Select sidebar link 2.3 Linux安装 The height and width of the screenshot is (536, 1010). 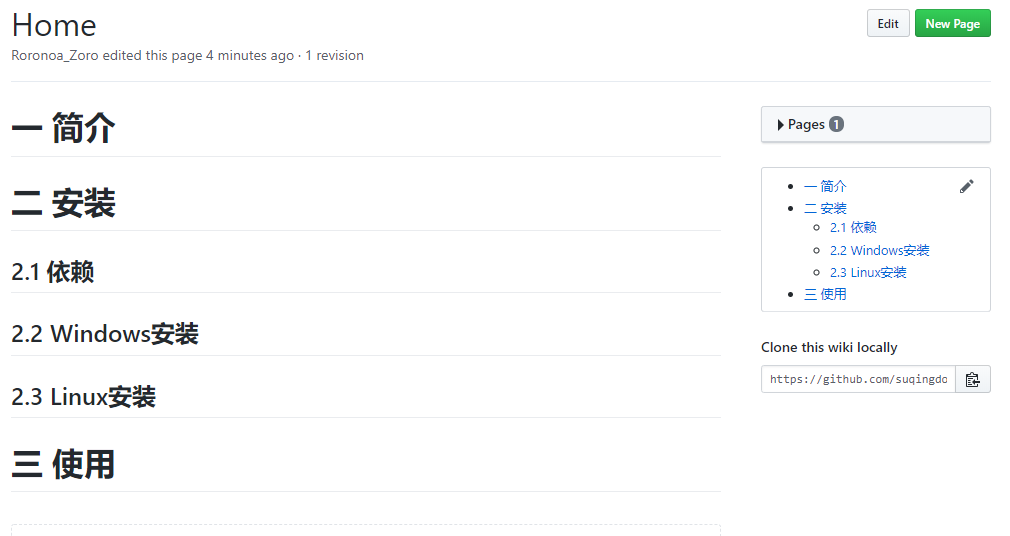pos(868,272)
